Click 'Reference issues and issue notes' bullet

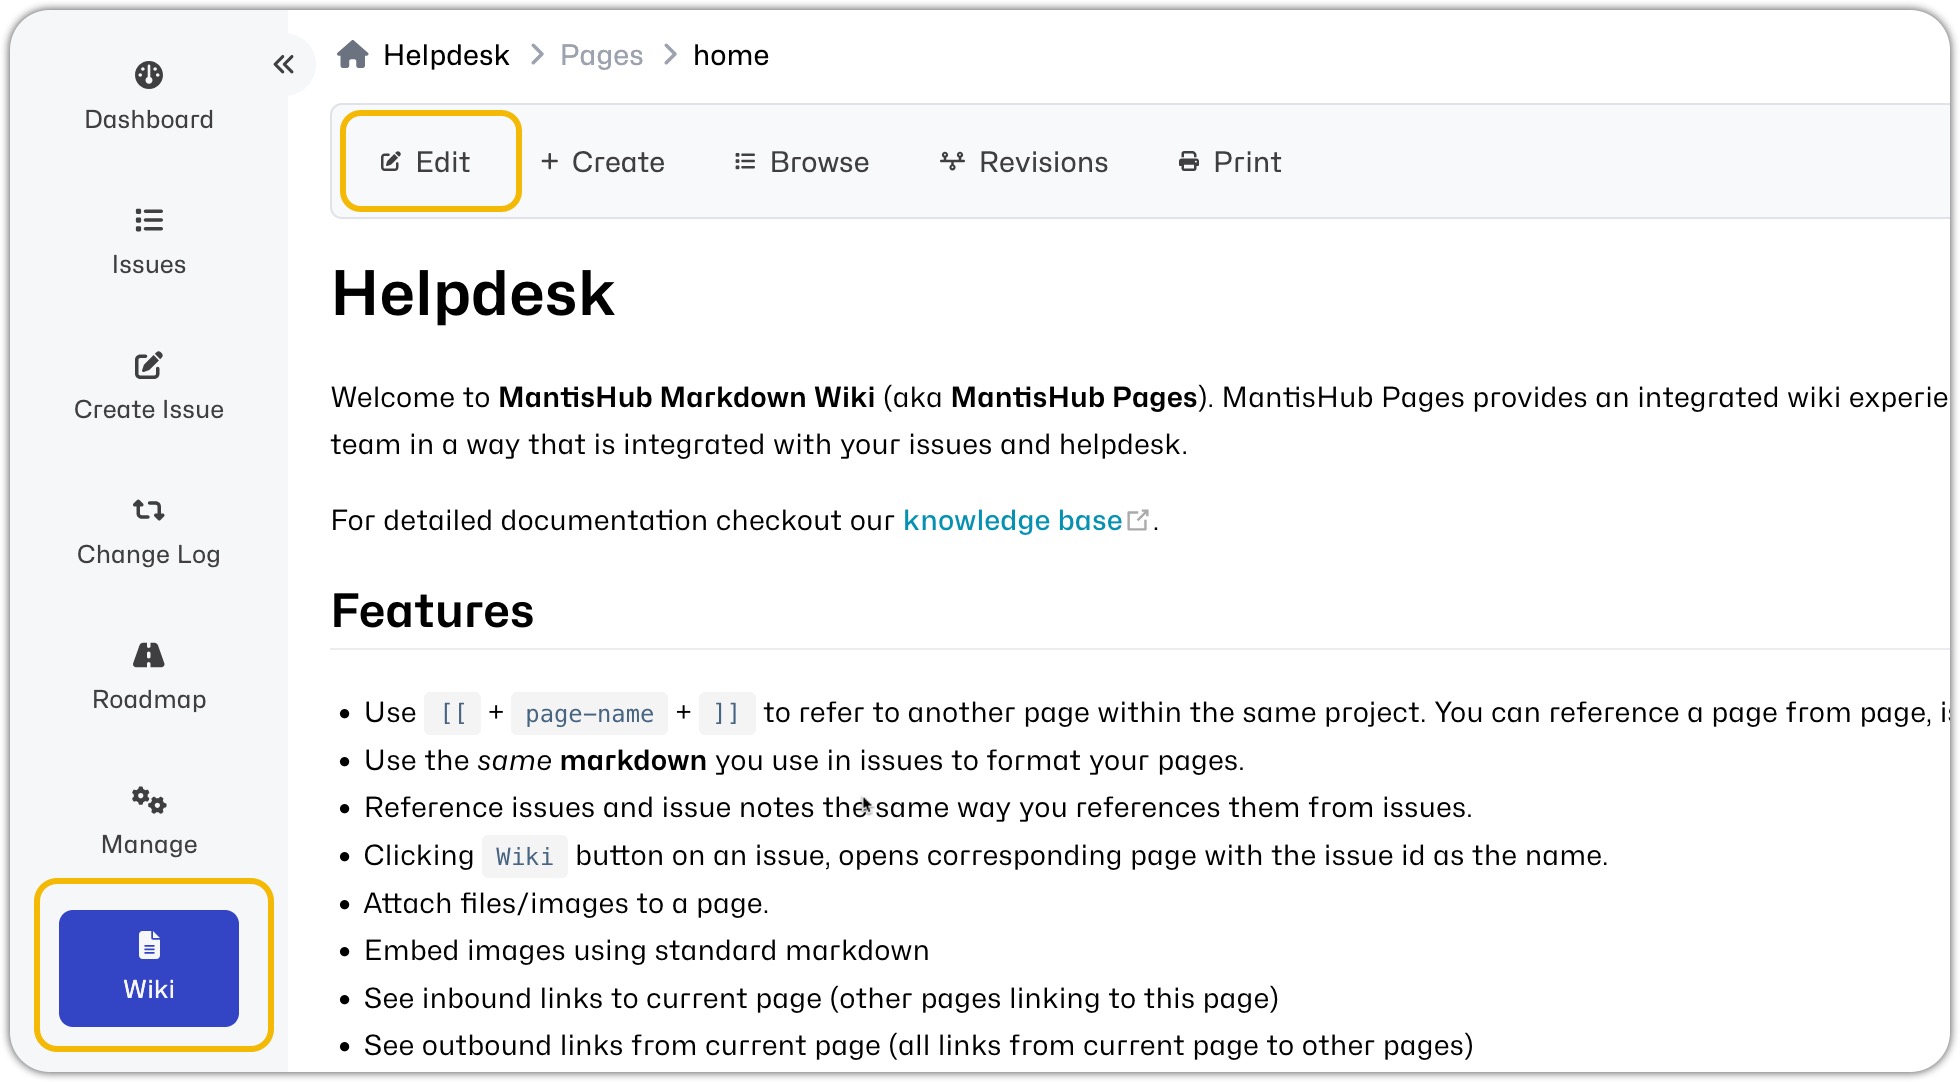click(x=918, y=808)
